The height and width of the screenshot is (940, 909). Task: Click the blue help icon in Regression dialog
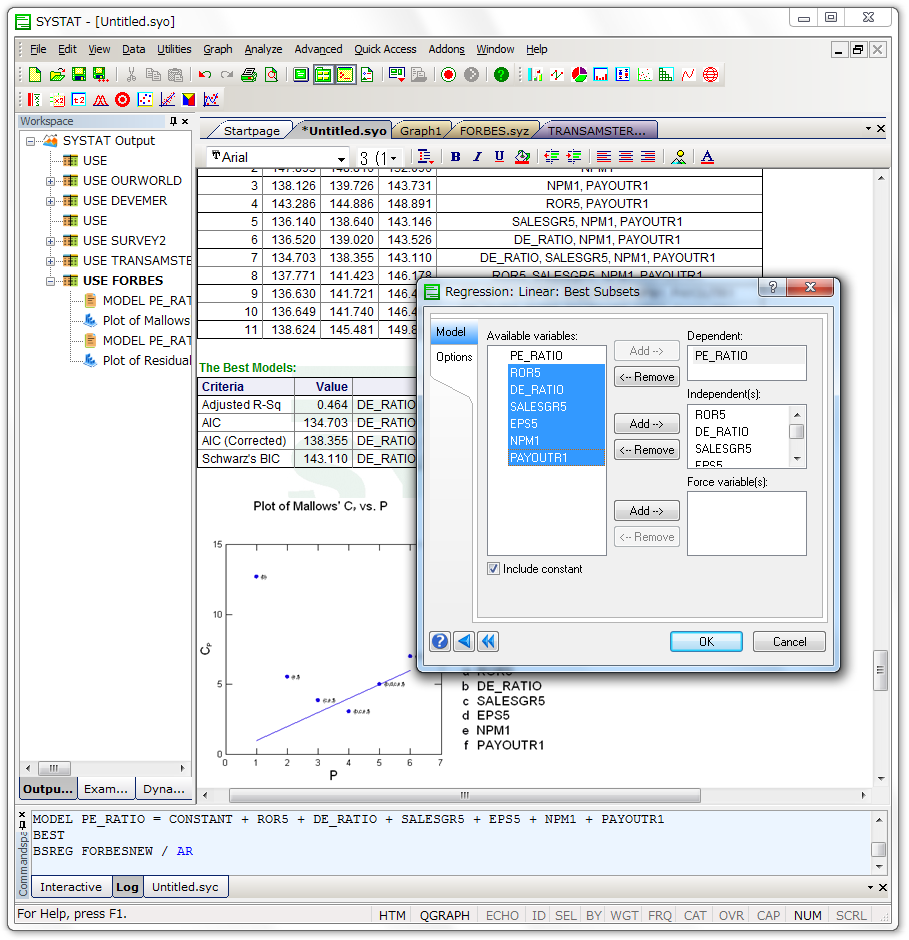(x=440, y=641)
